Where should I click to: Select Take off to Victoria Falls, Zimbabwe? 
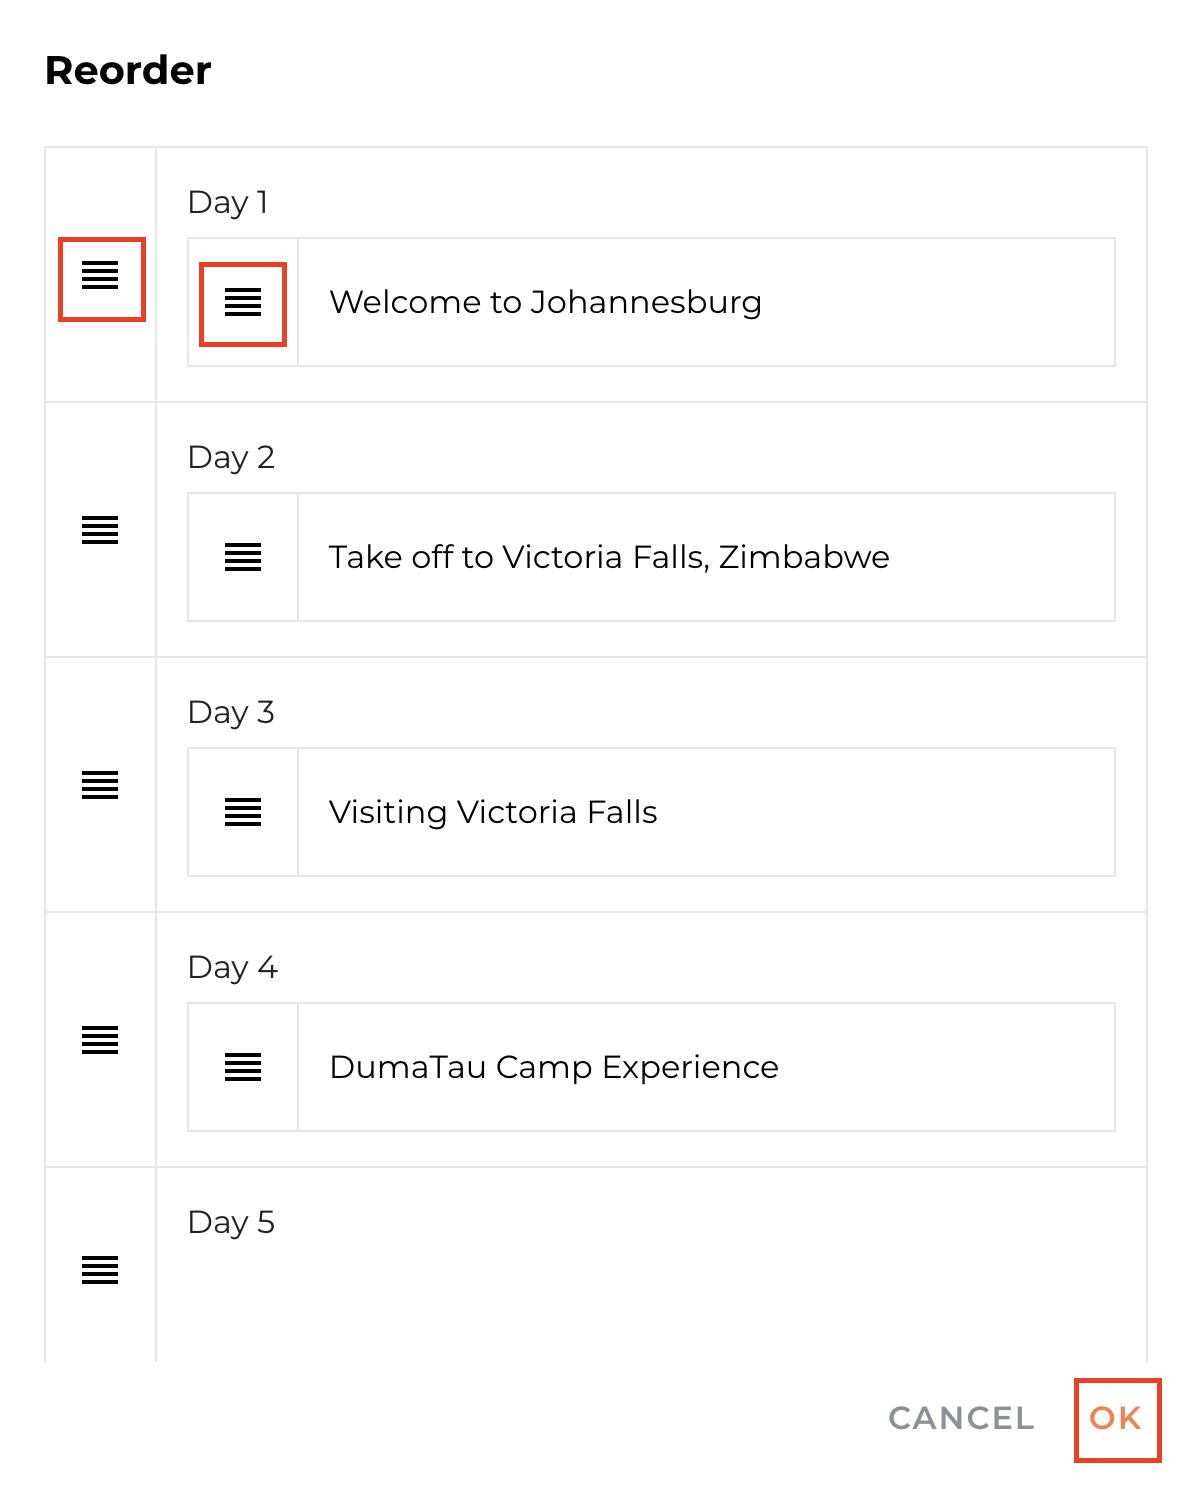point(609,557)
